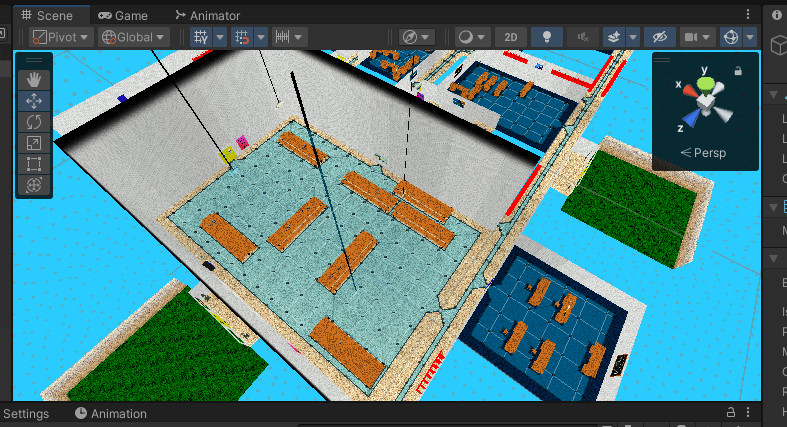Toggle scene visibility eye icon

click(x=658, y=37)
